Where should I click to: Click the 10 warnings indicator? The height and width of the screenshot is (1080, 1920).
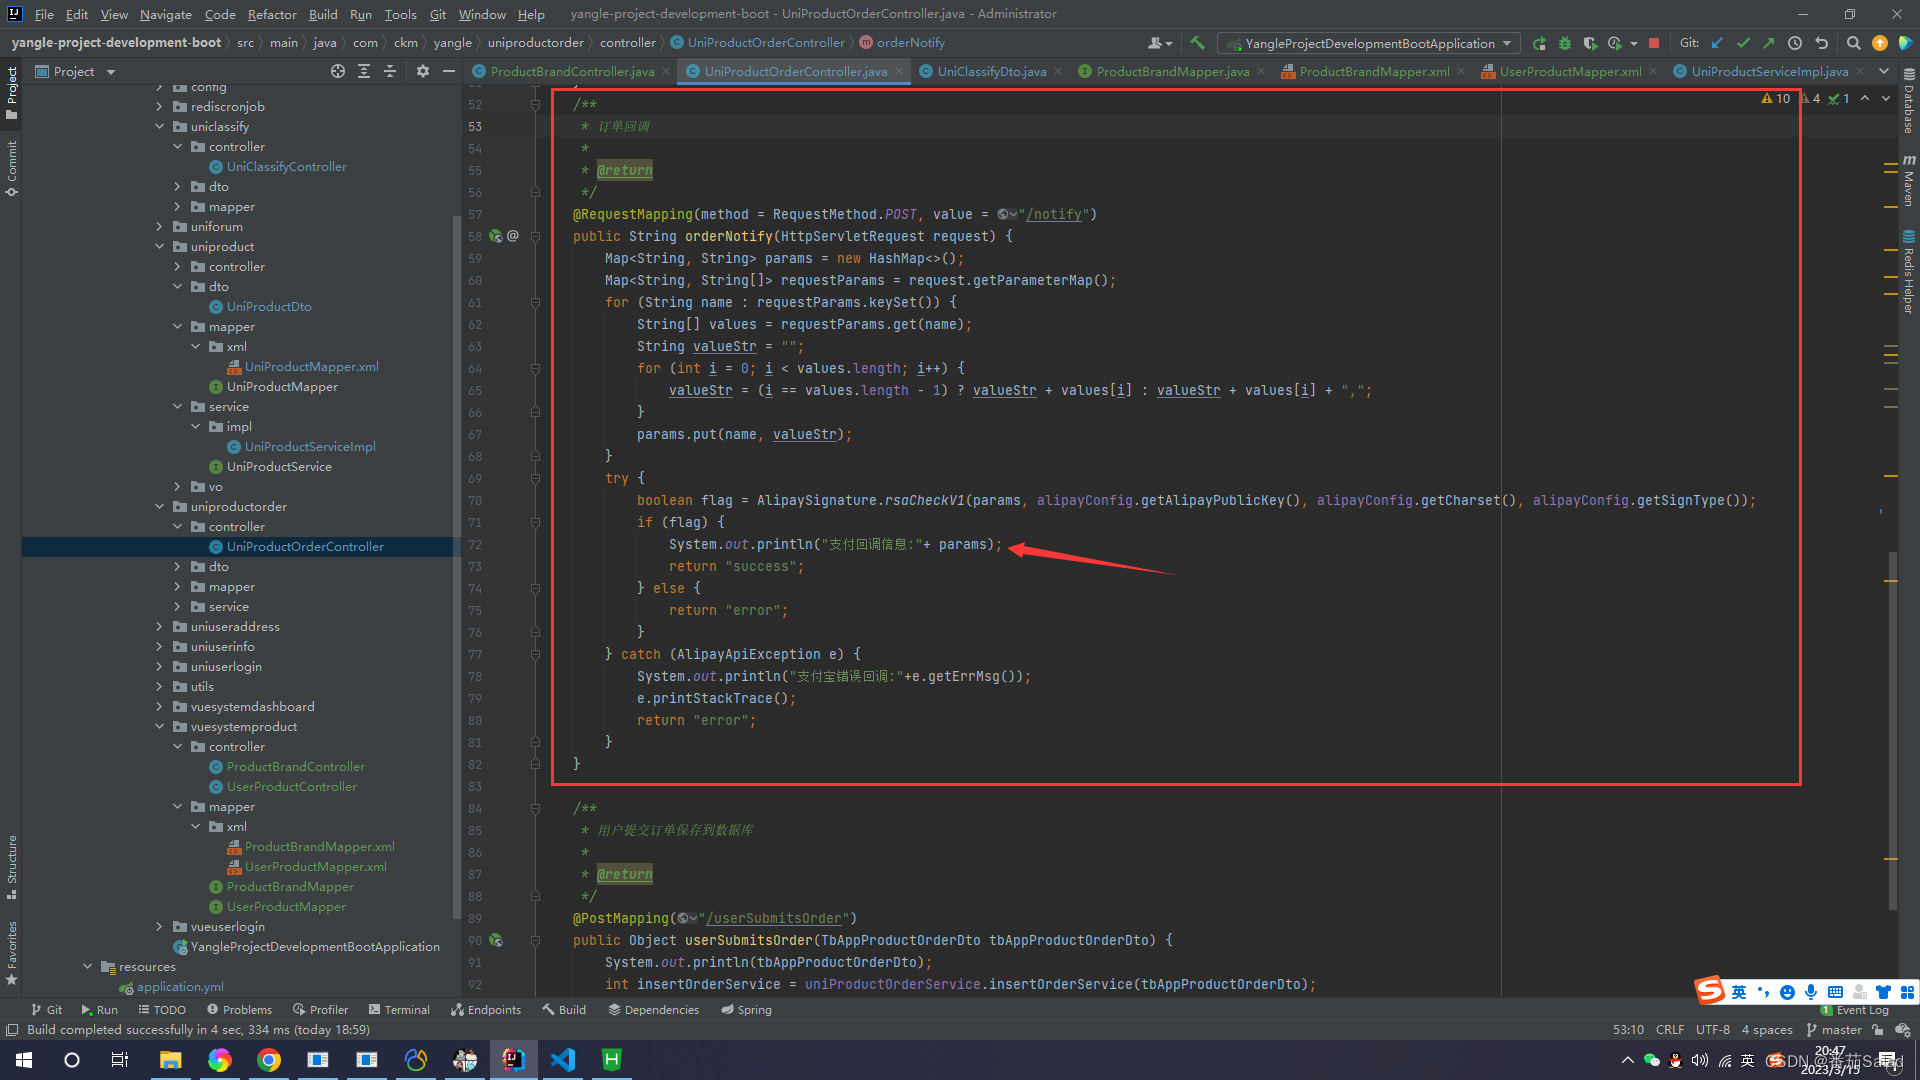(x=1776, y=98)
